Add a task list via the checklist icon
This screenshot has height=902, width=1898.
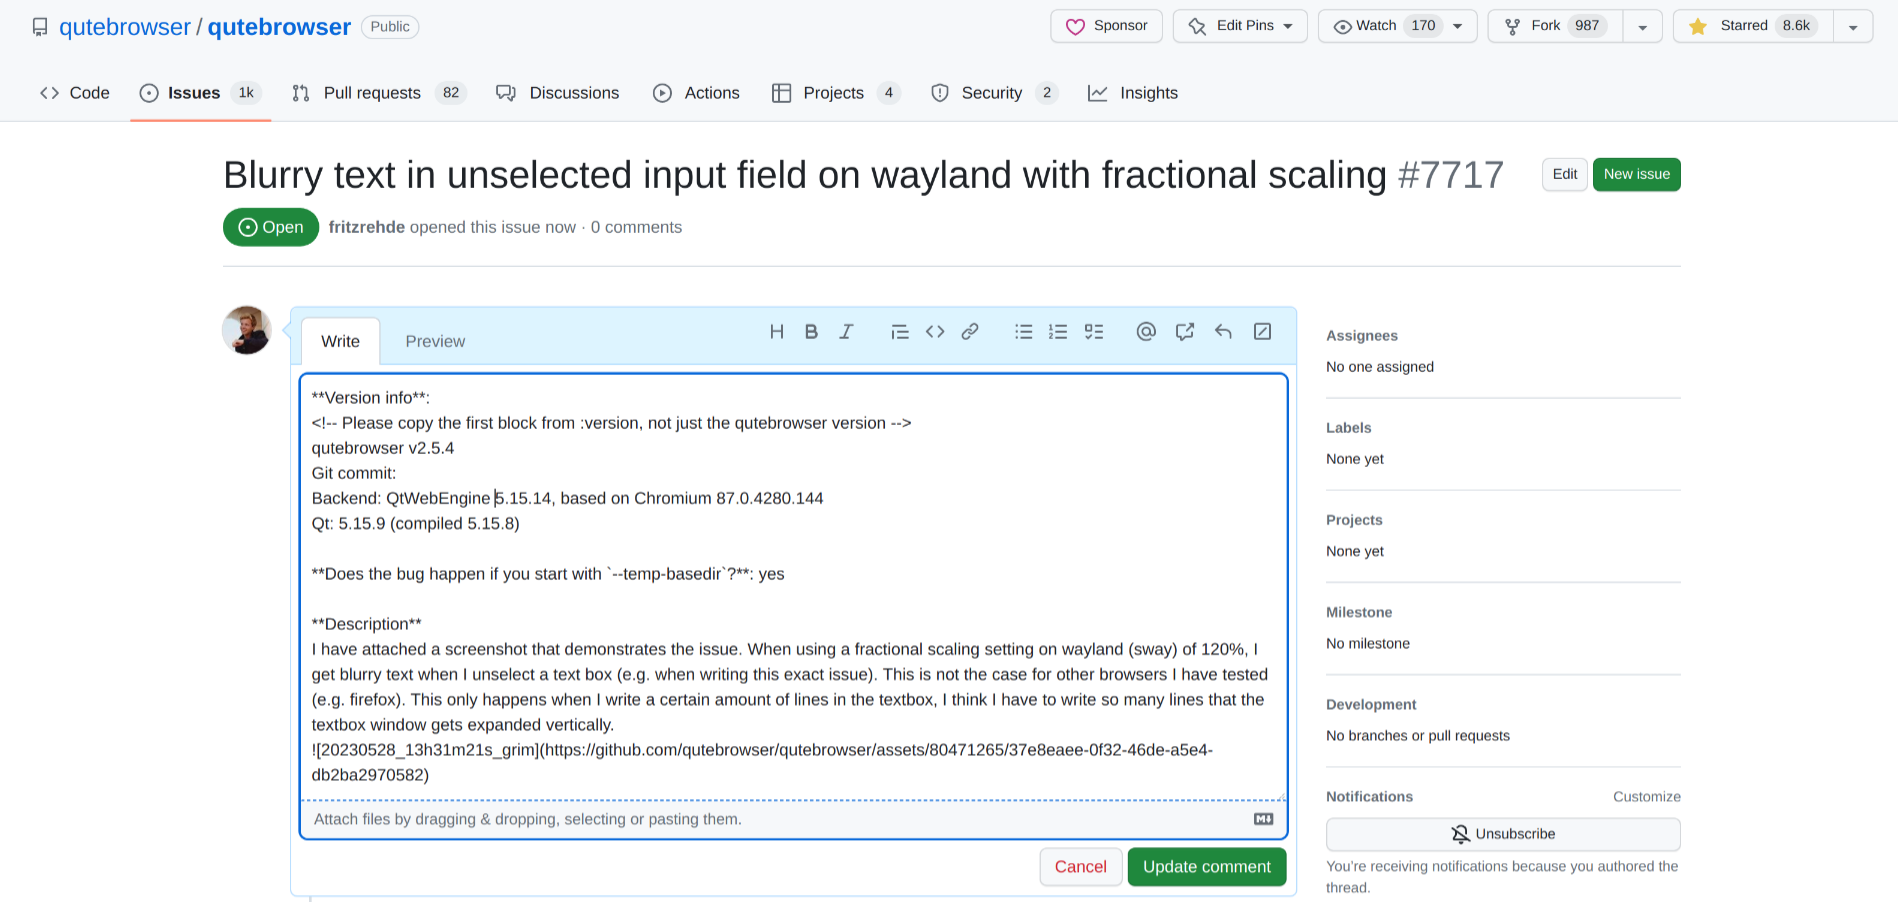[x=1094, y=331]
